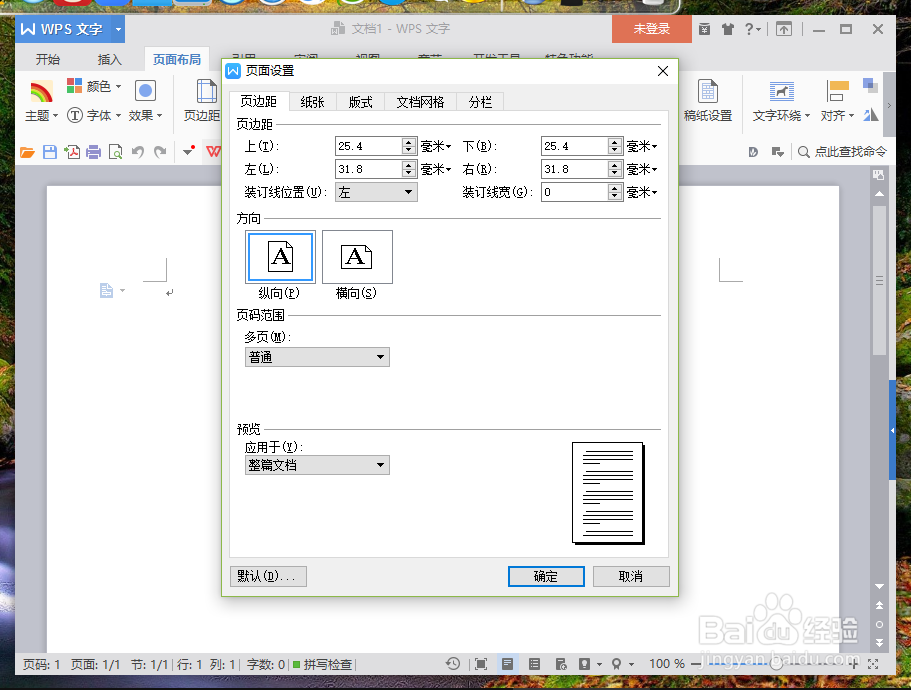Click the 下(B) bottom margin field
This screenshot has width=911, height=690.
coord(574,146)
